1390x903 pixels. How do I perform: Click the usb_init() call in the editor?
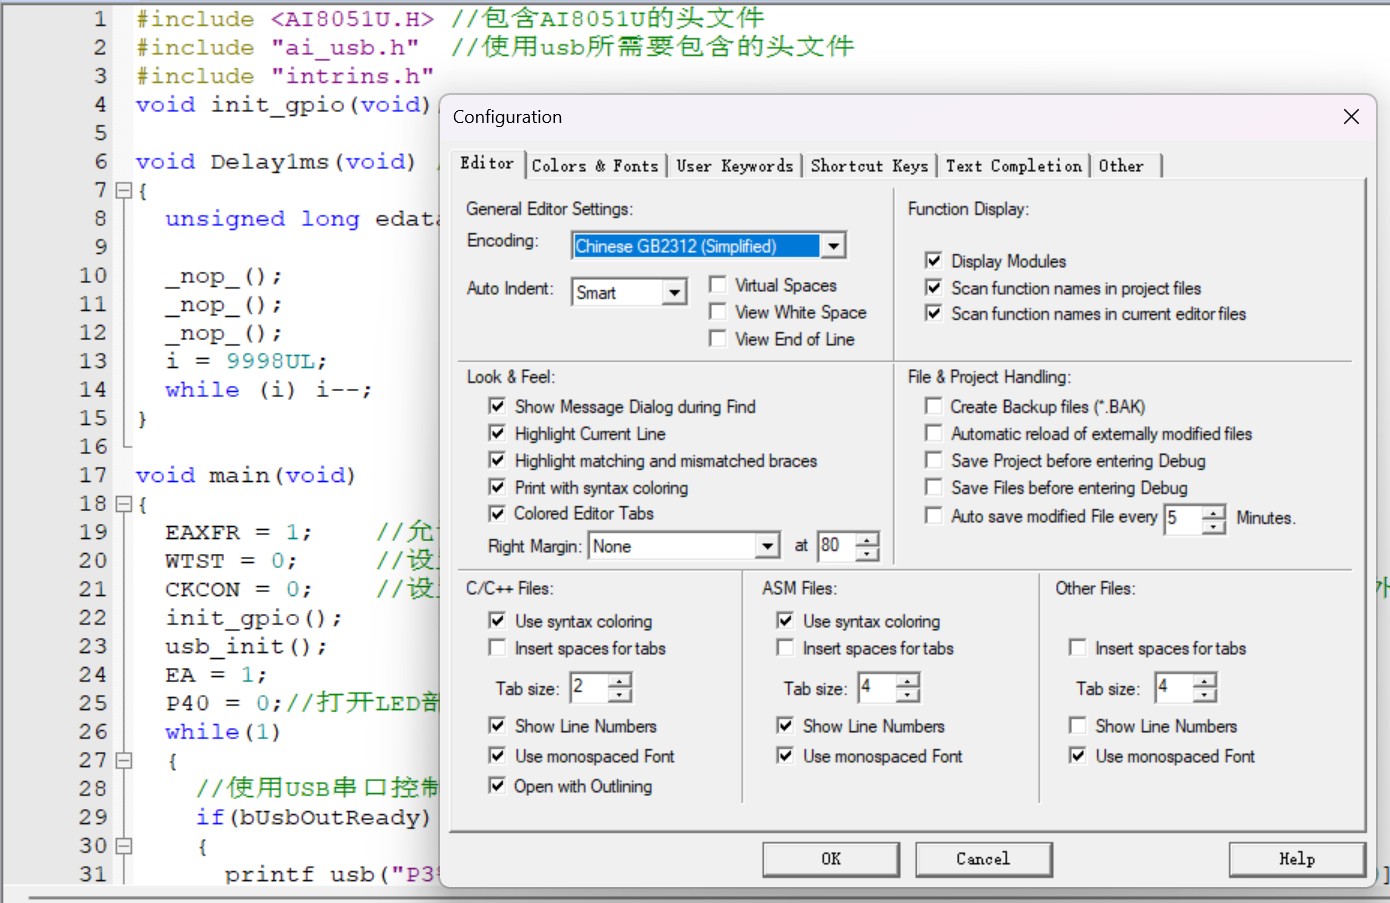click(x=246, y=647)
